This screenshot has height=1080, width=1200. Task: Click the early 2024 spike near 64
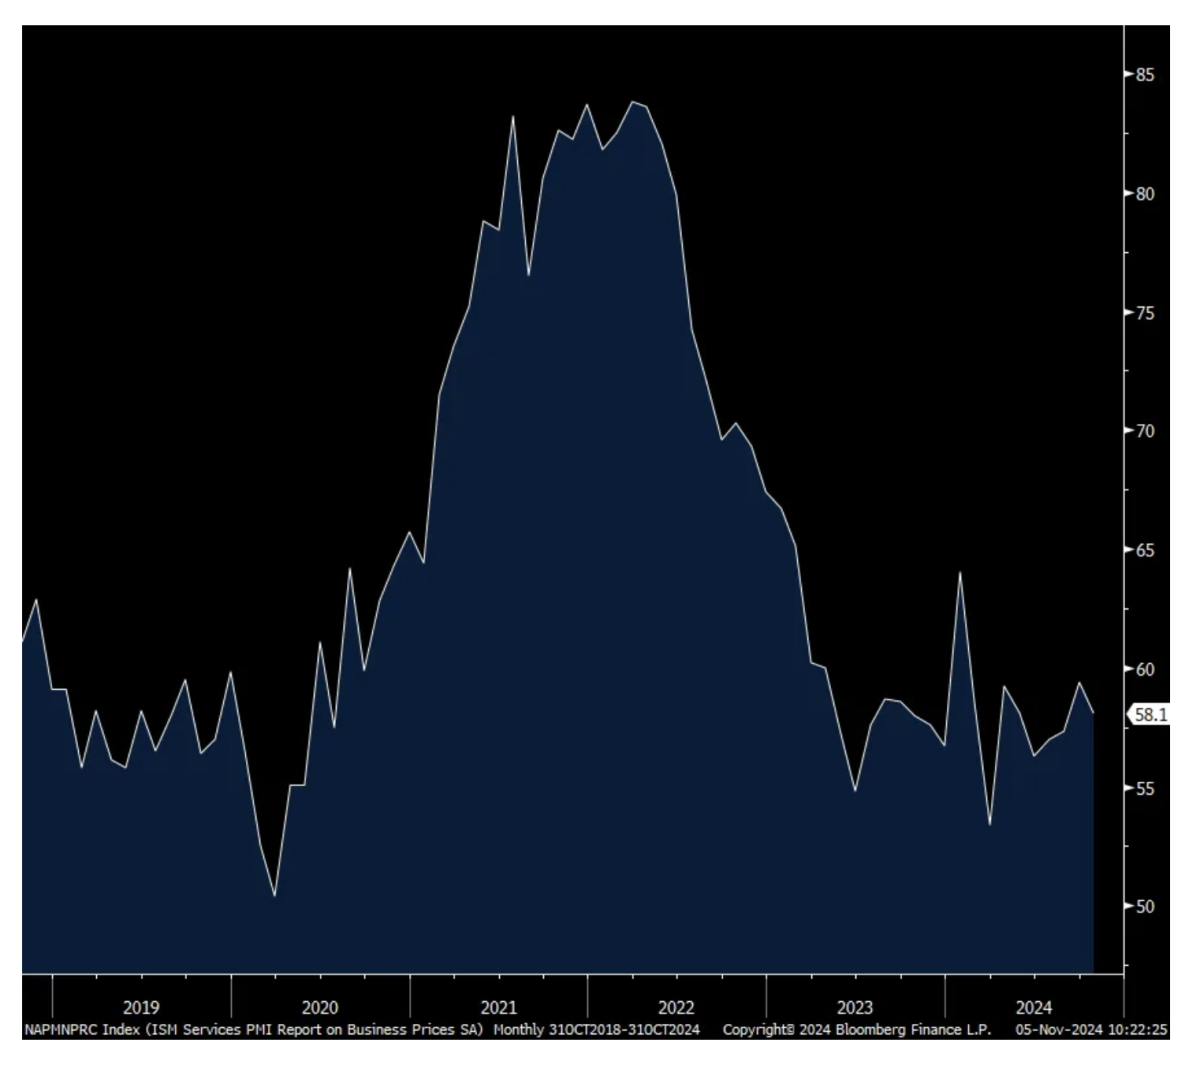[960, 573]
